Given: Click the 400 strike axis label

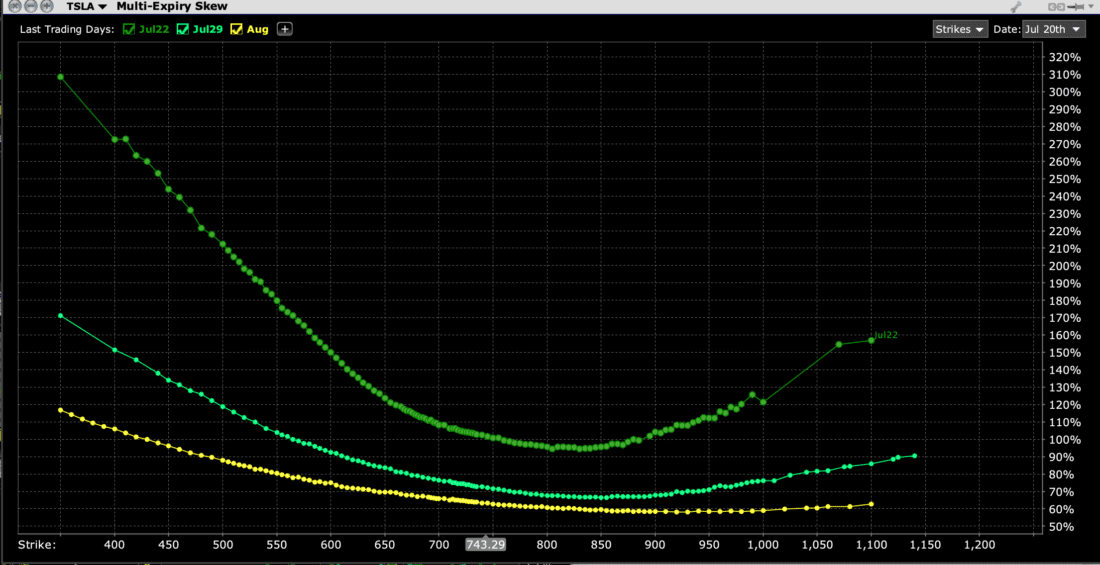Looking at the screenshot, I should 114,545.
